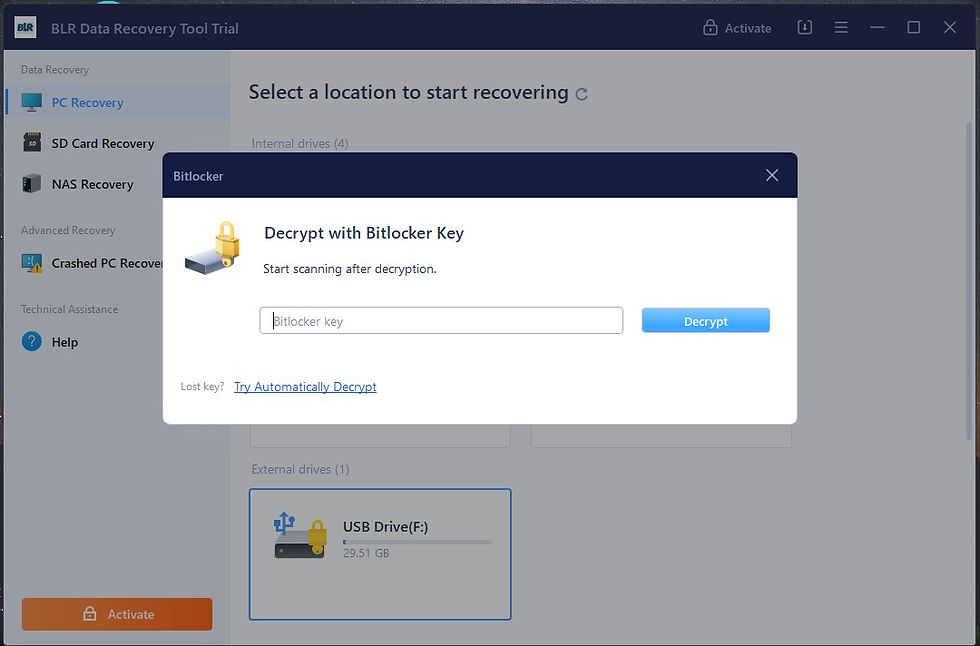Click the Help question mark icon
Screen dimensions: 980x646
tap(32, 342)
